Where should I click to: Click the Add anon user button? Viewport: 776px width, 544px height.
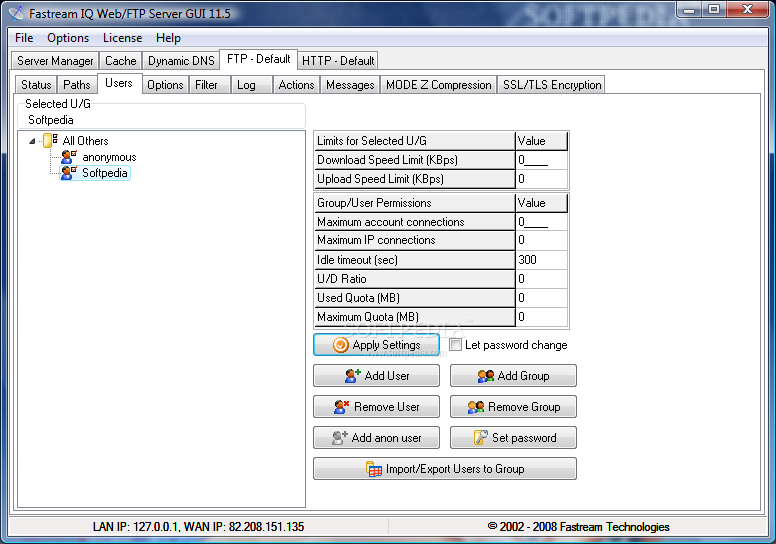(377, 438)
